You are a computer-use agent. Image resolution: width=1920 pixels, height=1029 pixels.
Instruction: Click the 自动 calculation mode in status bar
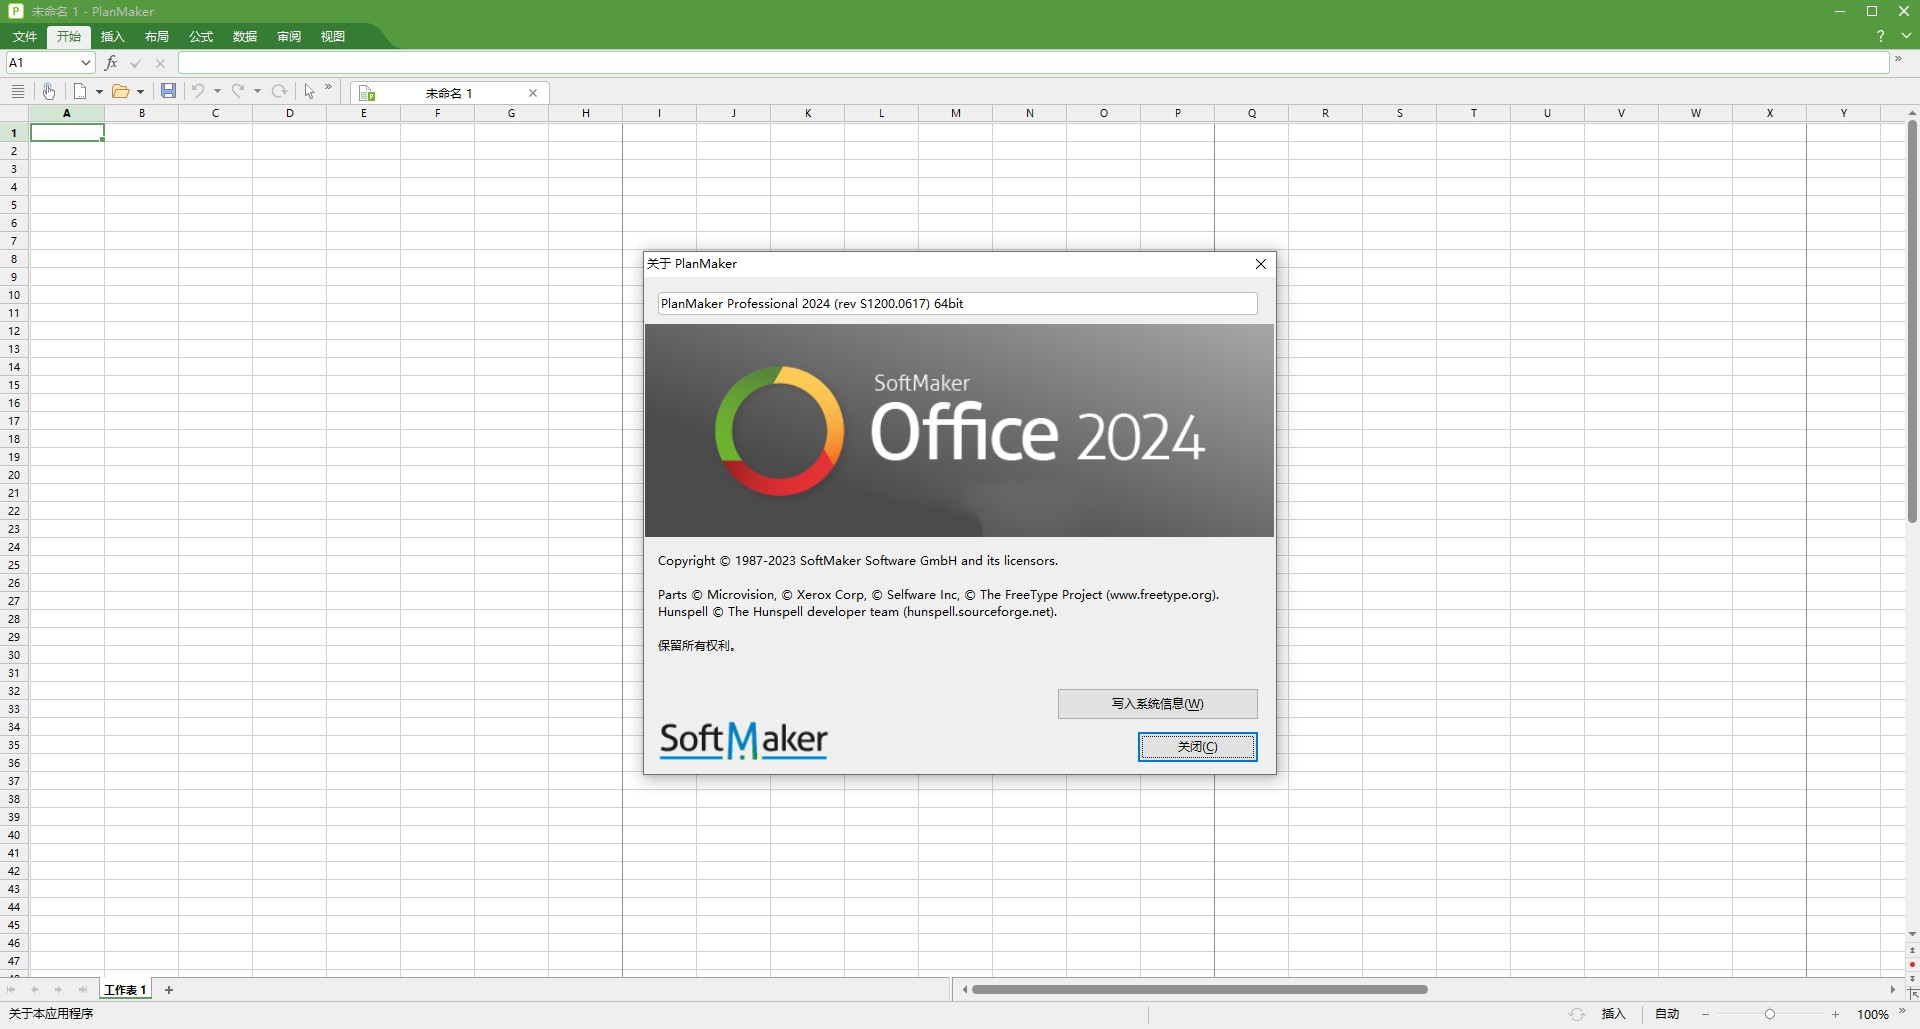coord(1667,1014)
